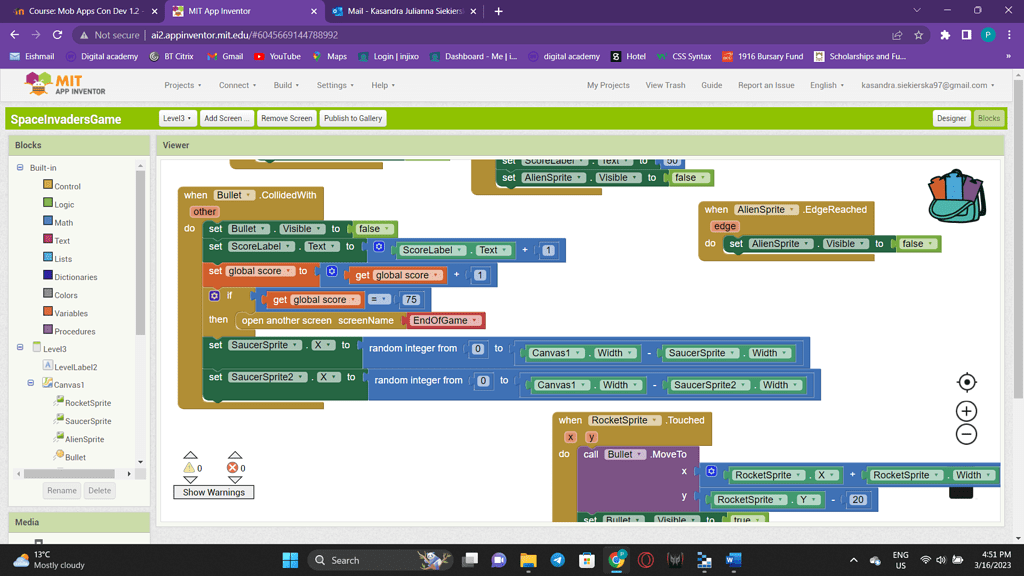Switch to the Designer view
The height and width of the screenshot is (576, 1024).
[951, 118]
